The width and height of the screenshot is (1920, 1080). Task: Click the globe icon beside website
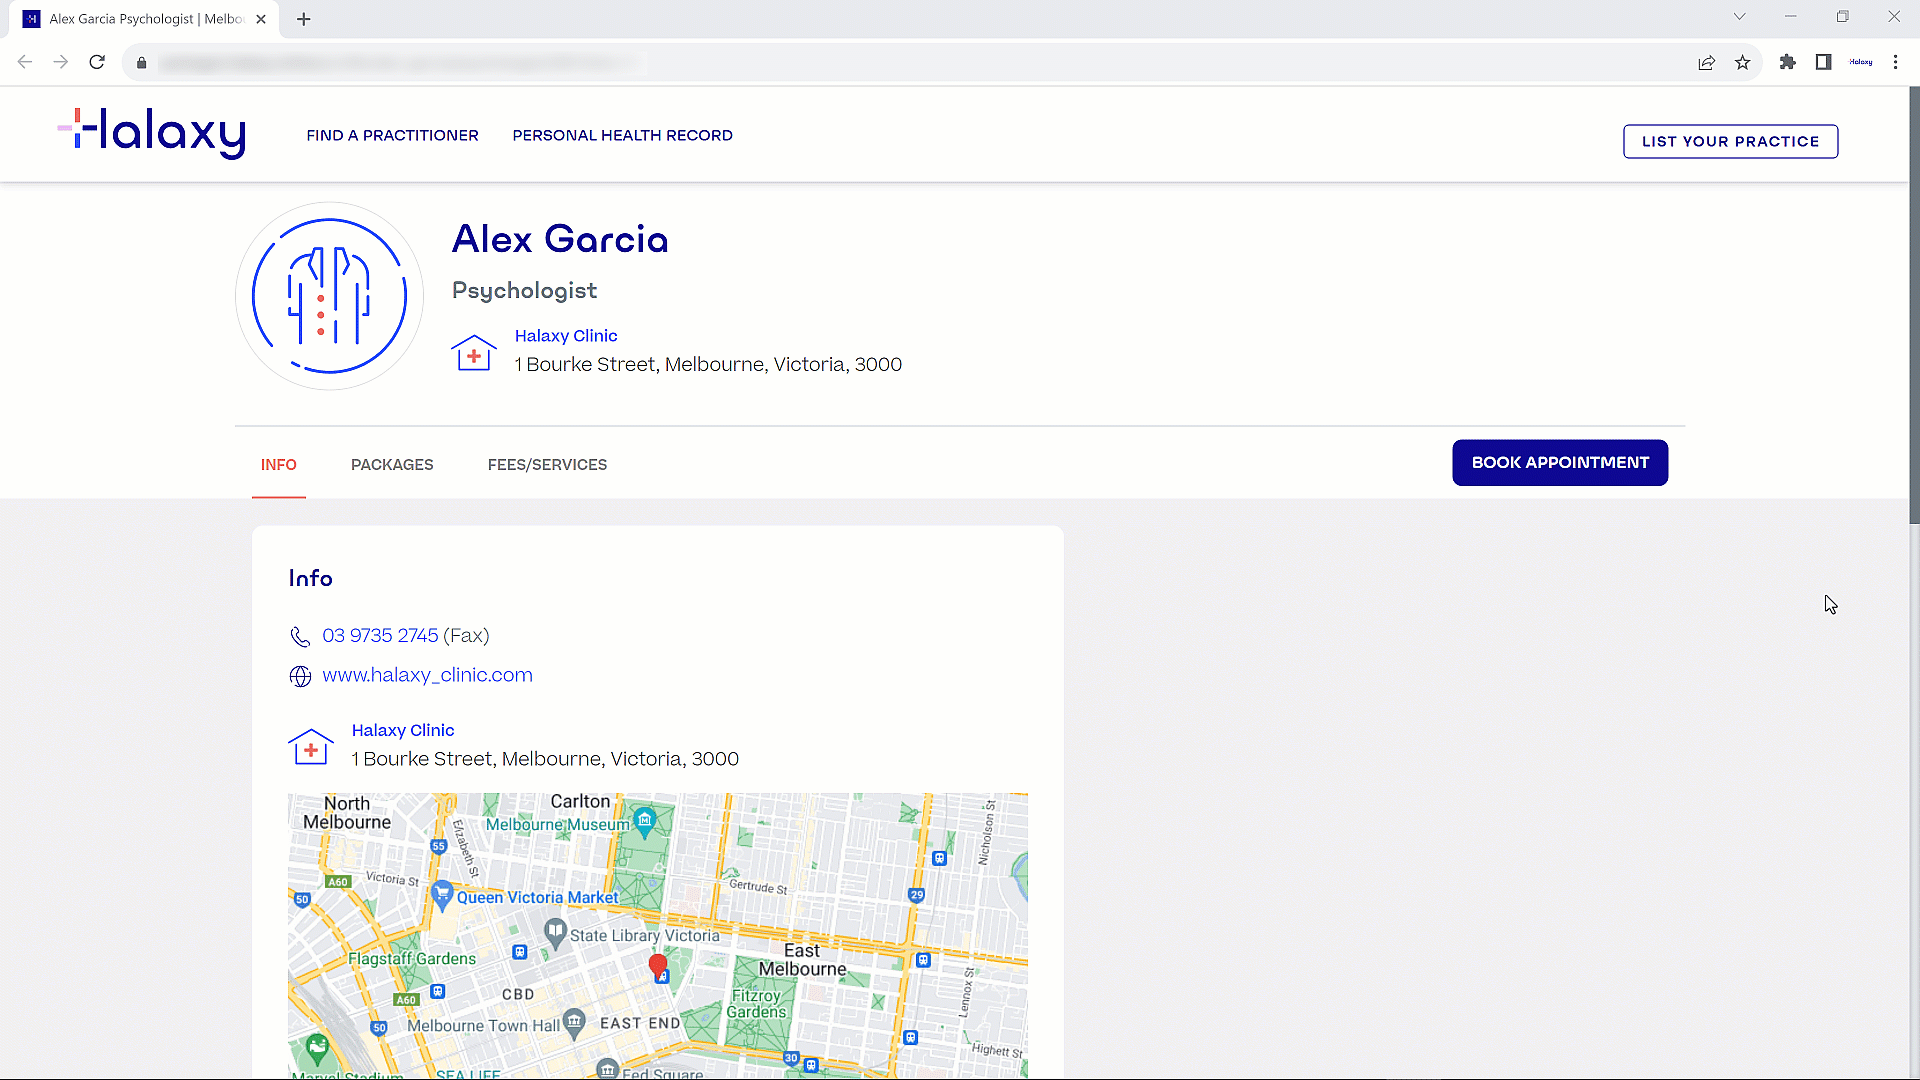[300, 677]
